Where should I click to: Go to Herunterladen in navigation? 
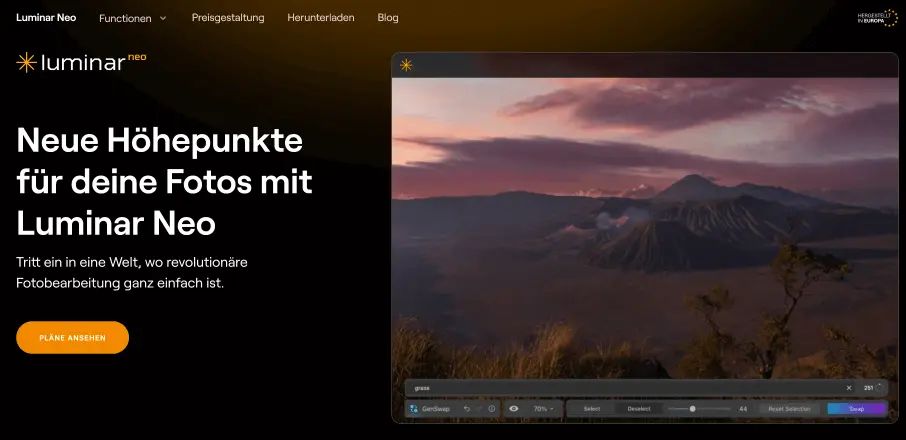[320, 18]
